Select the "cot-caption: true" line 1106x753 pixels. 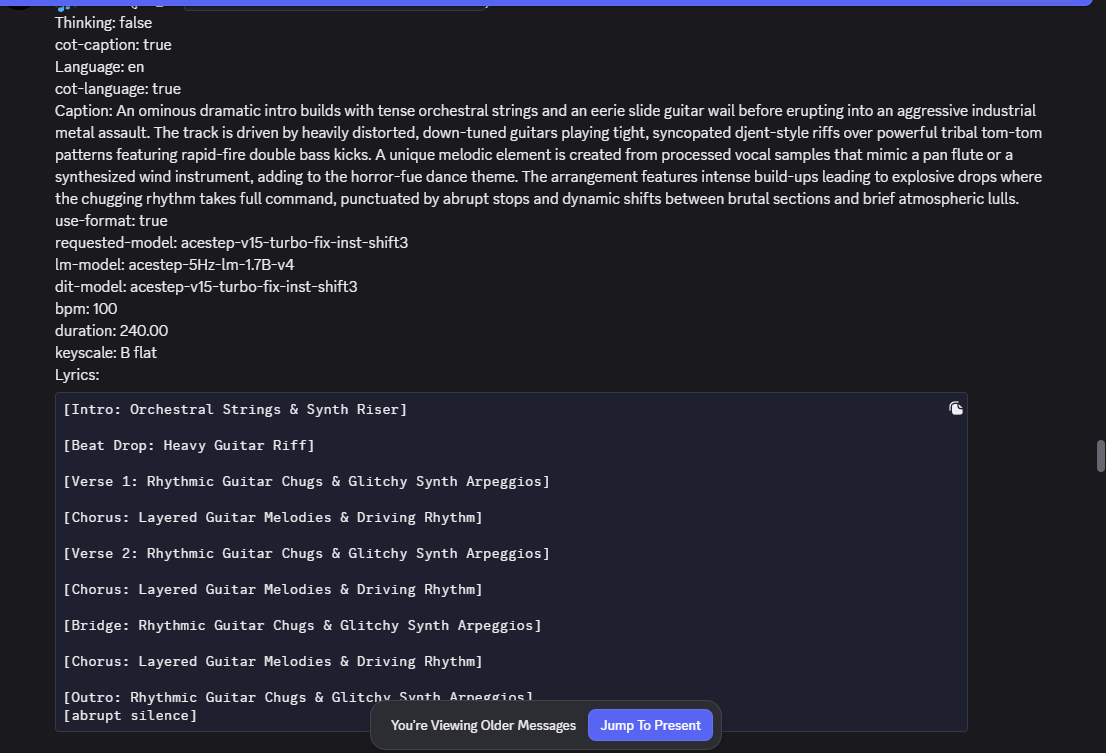(x=113, y=44)
